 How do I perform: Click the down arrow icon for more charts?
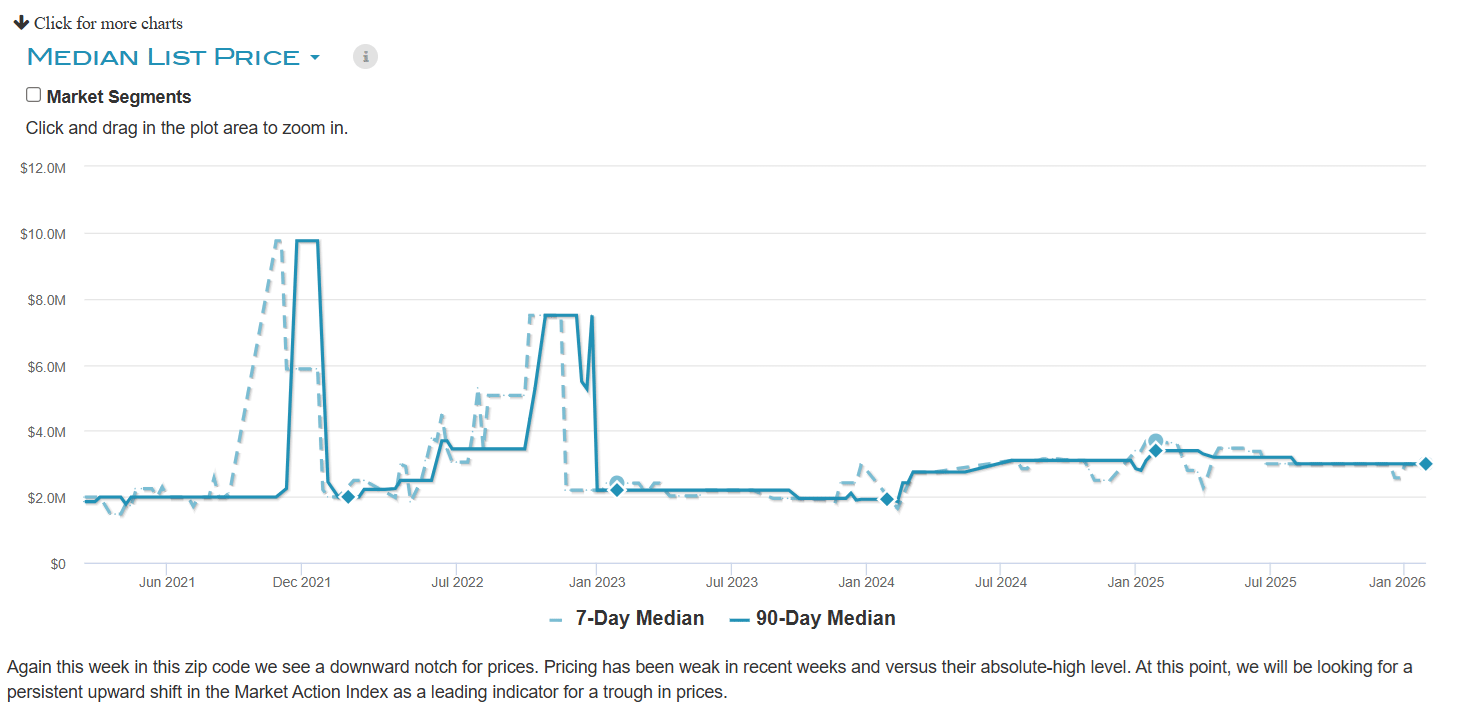pos(21,22)
